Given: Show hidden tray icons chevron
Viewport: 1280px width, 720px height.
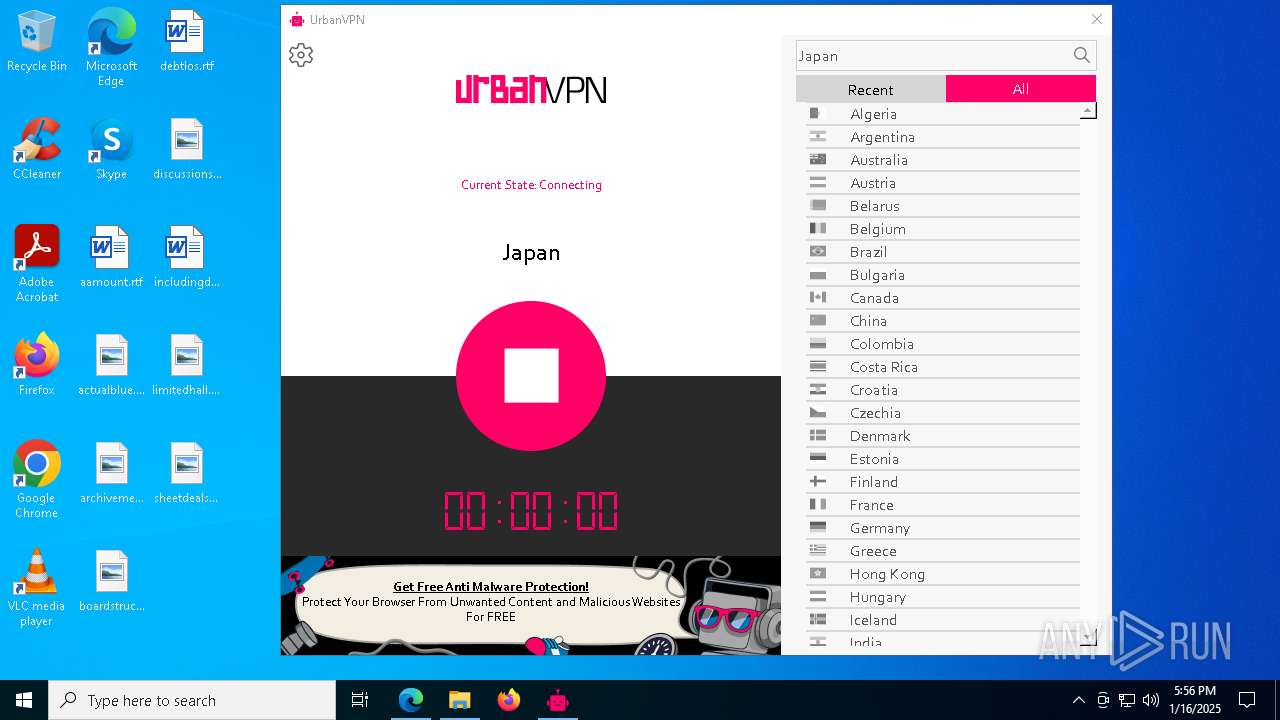Looking at the screenshot, I should tap(1078, 700).
